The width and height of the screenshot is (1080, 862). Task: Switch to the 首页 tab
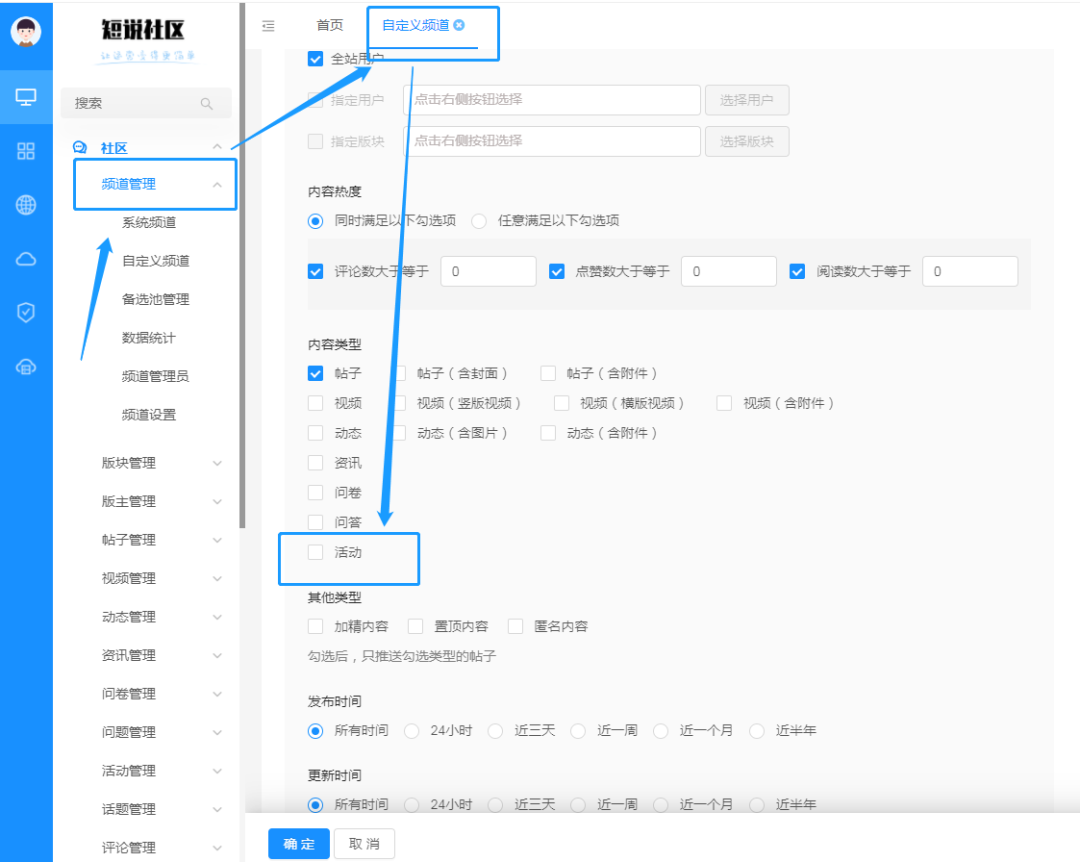(329, 26)
